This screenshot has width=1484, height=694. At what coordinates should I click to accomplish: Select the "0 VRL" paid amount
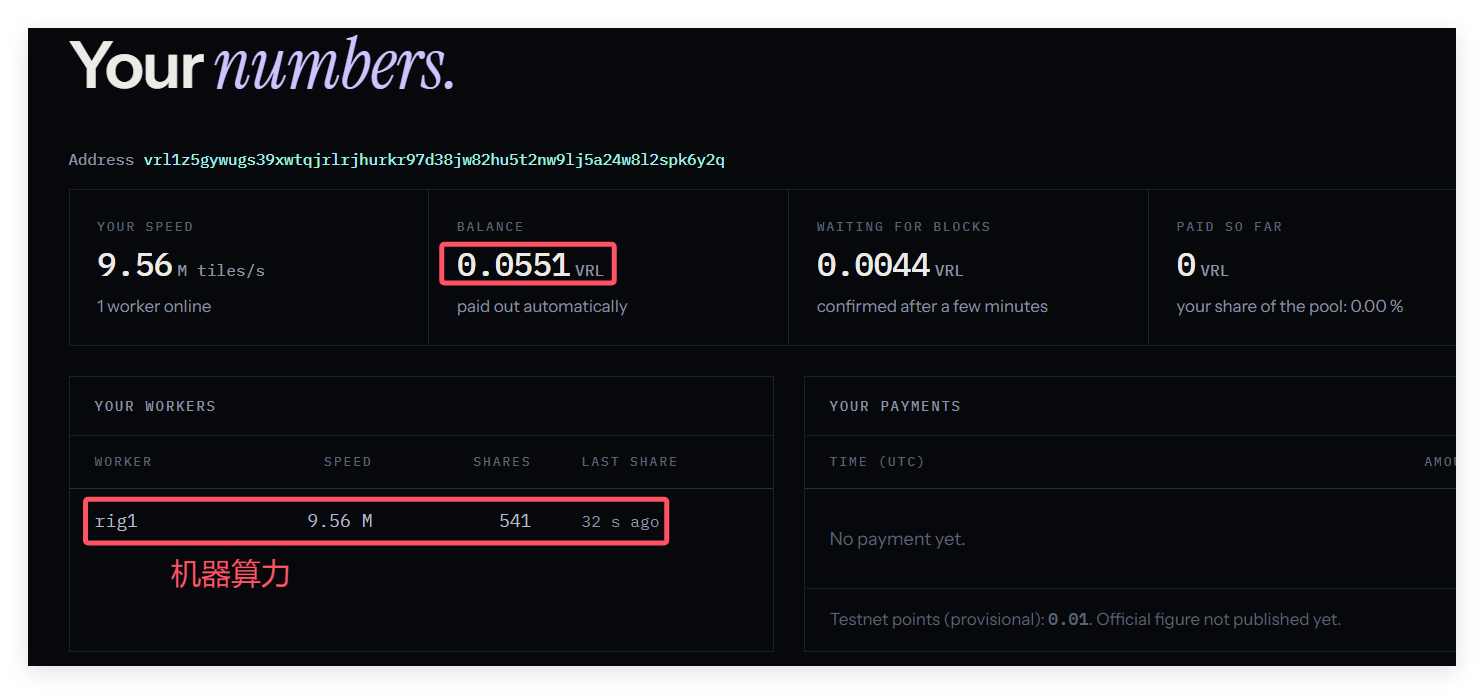1203,266
